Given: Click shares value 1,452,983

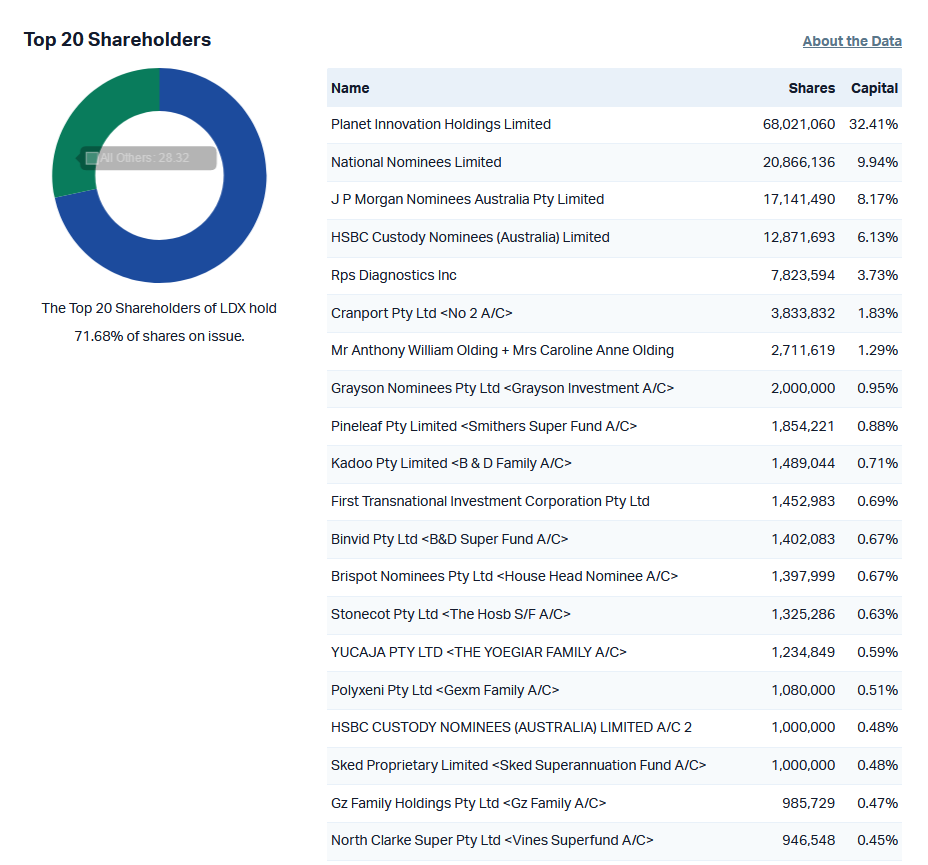Looking at the screenshot, I should point(803,501).
